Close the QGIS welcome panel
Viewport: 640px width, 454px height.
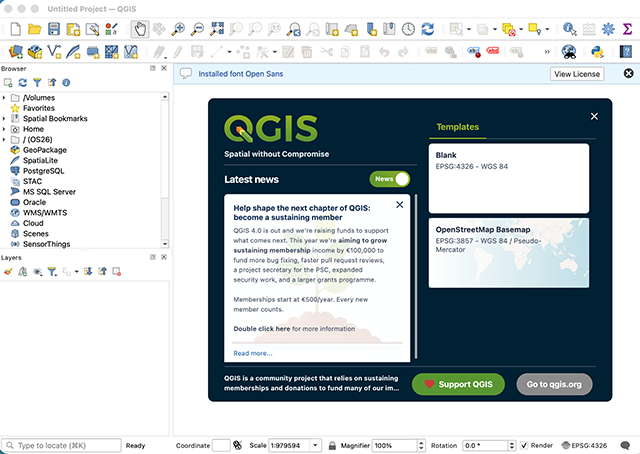594,116
